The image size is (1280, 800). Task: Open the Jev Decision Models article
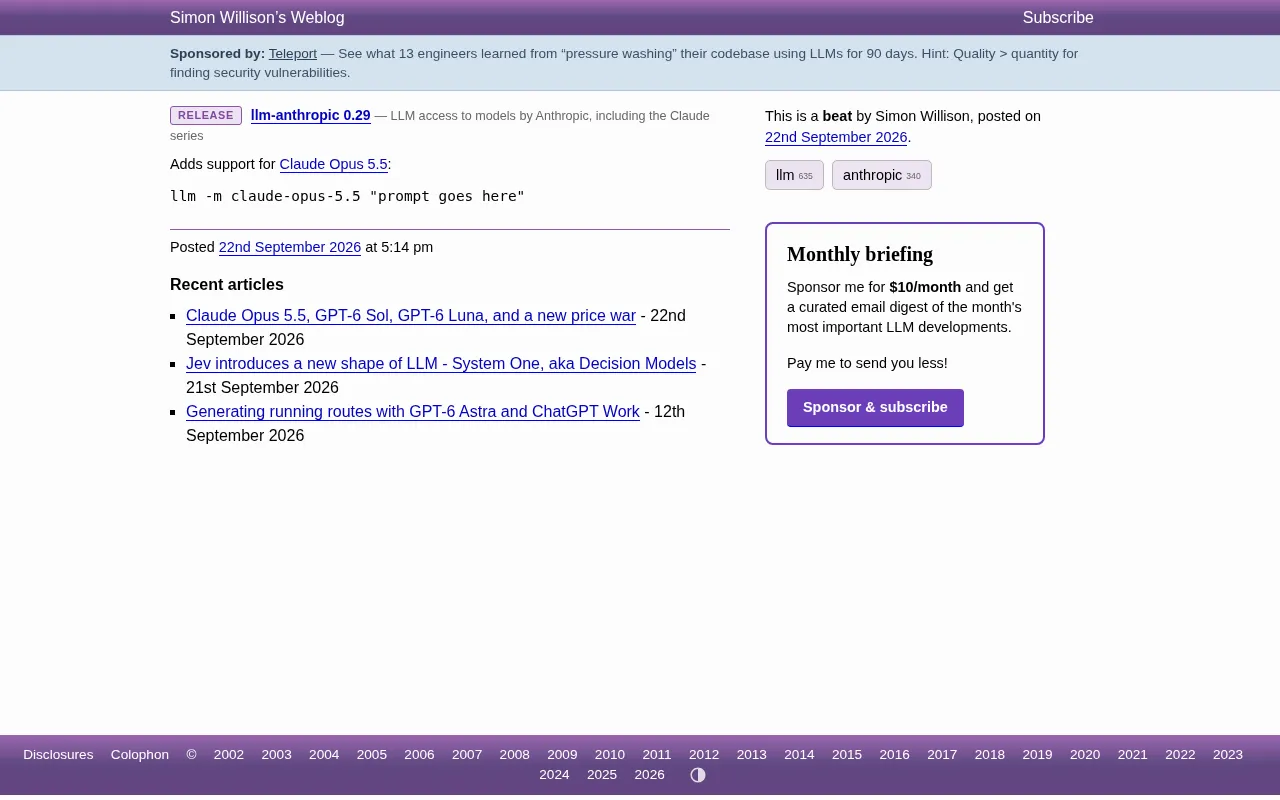tap(441, 364)
